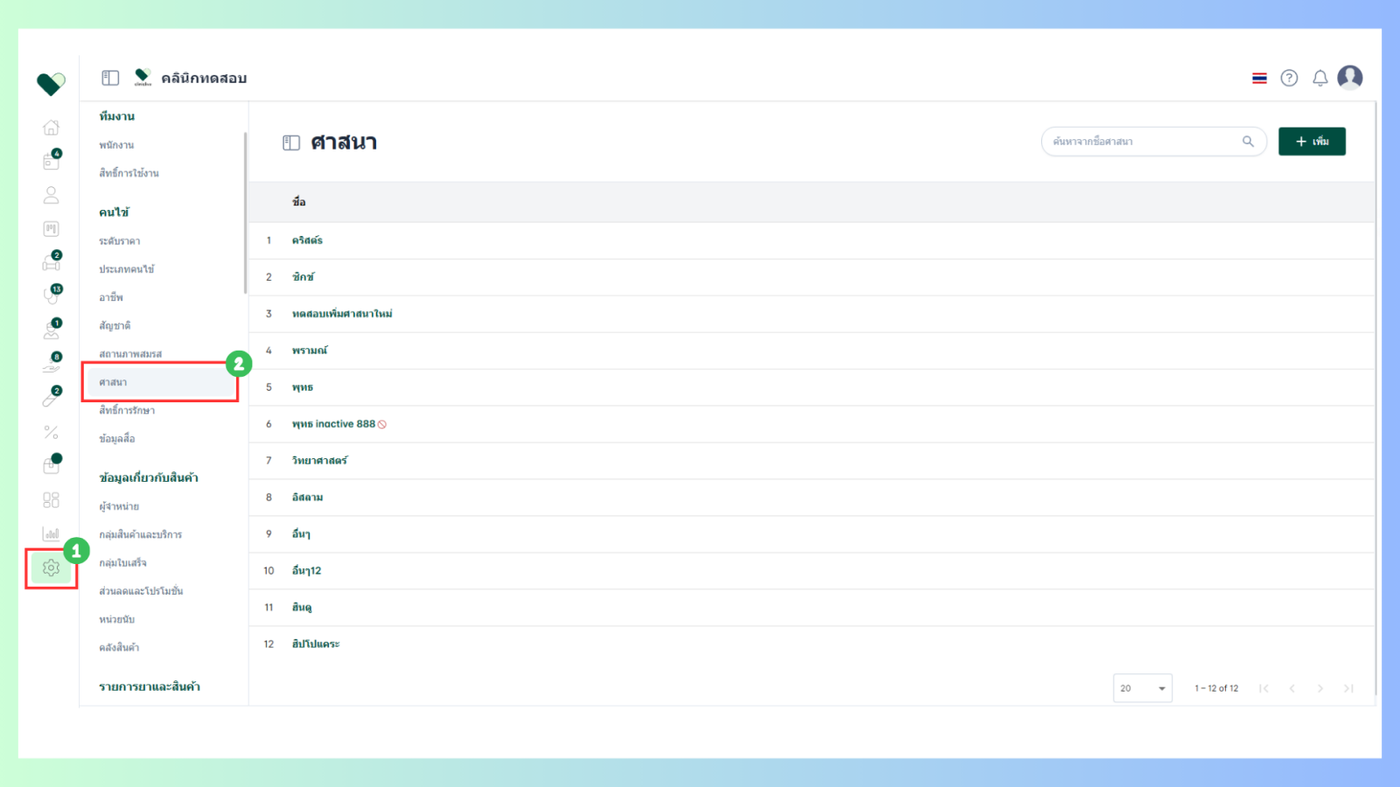The width and height of the screenshot is (1400, 787).
Task: Open หน่วยนับ in settings menu
Action: click(116, 619)
